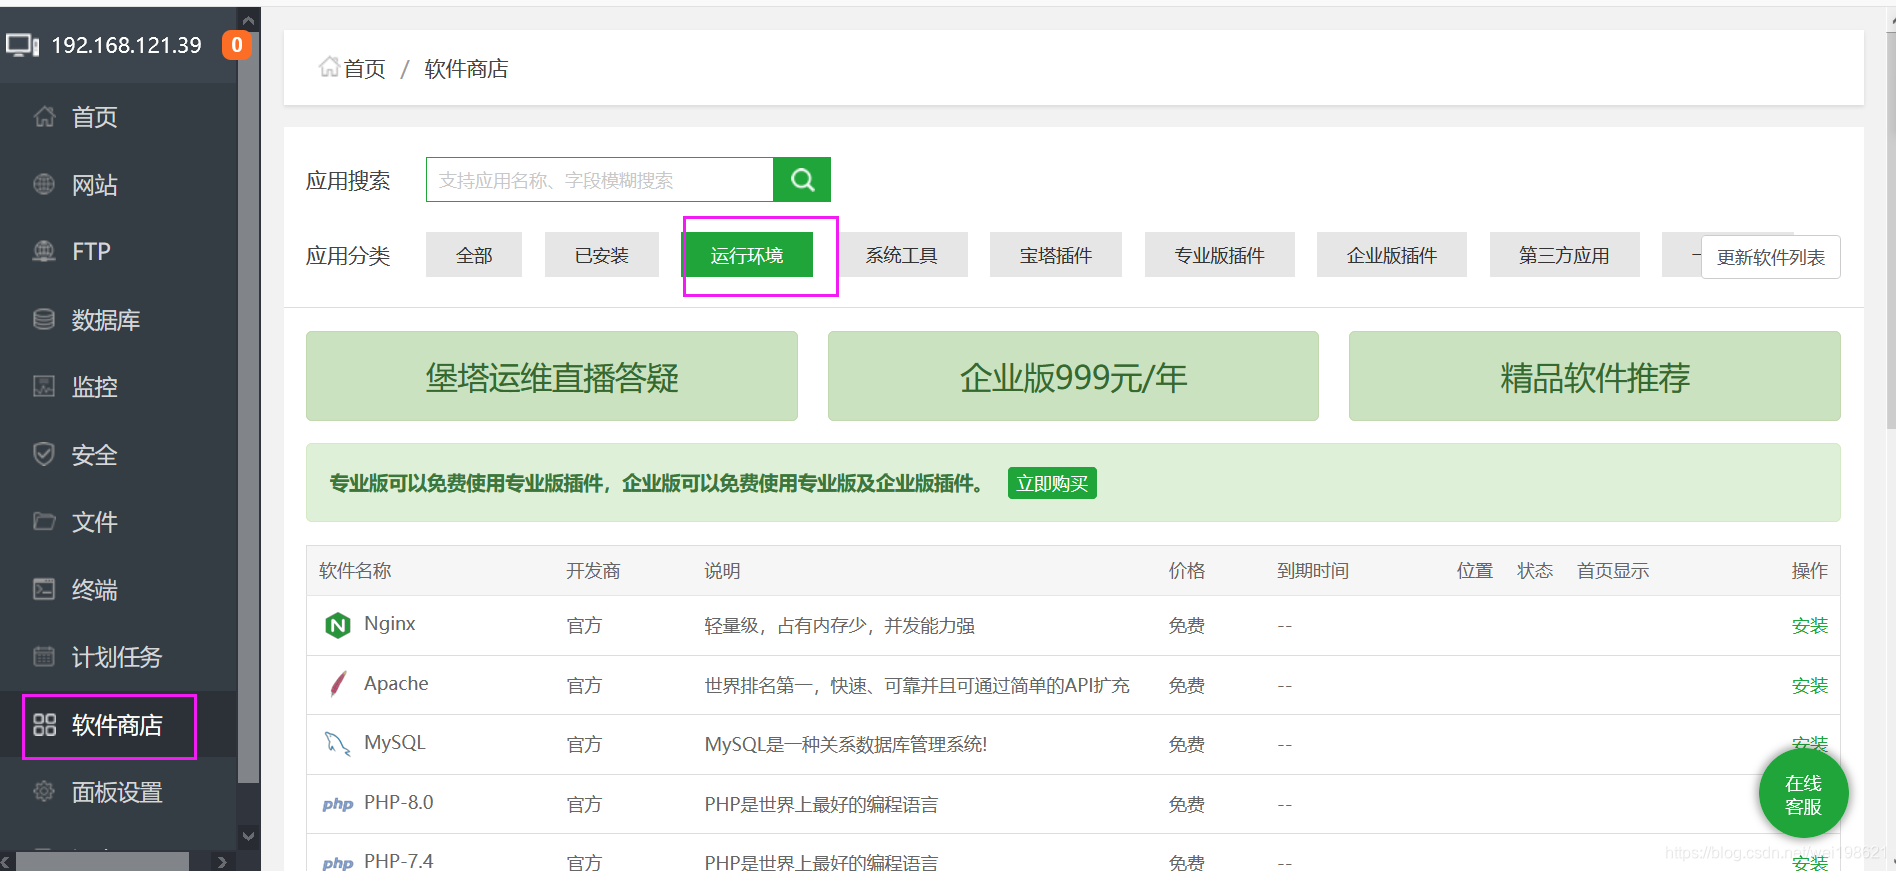The width and height of the screenshot is (1896, 871).
Task: Click the sidebar scroll up arrow
Action: pyautogui.click(x=249, y=20)
